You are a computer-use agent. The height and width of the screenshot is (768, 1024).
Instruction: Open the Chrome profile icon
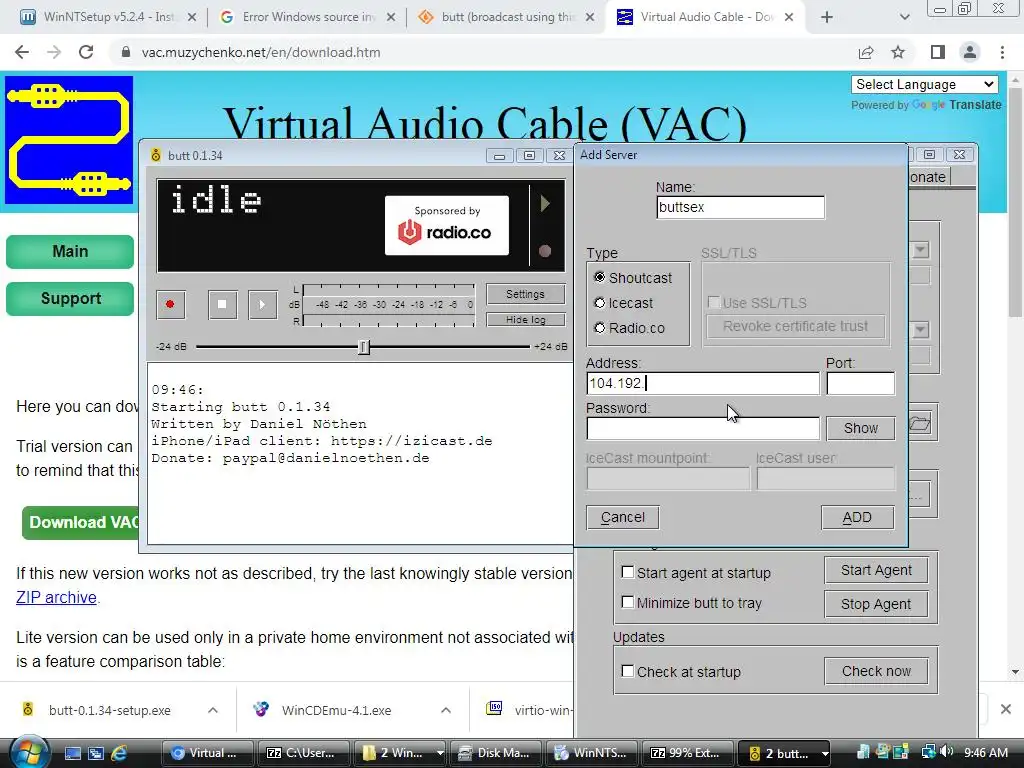(x=970, y=52)
